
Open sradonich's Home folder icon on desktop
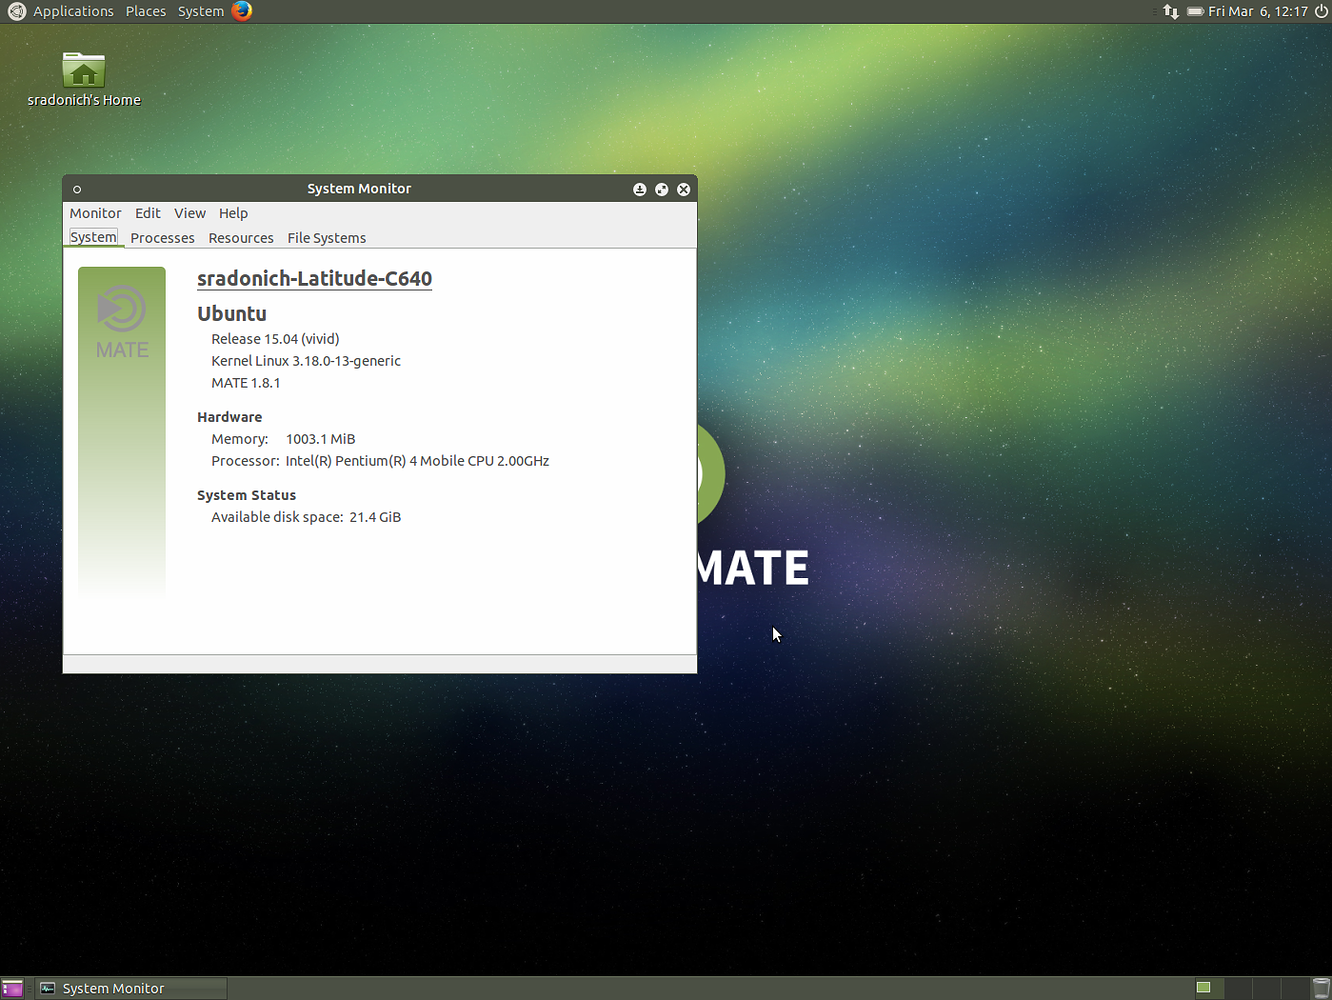point(84,78)
